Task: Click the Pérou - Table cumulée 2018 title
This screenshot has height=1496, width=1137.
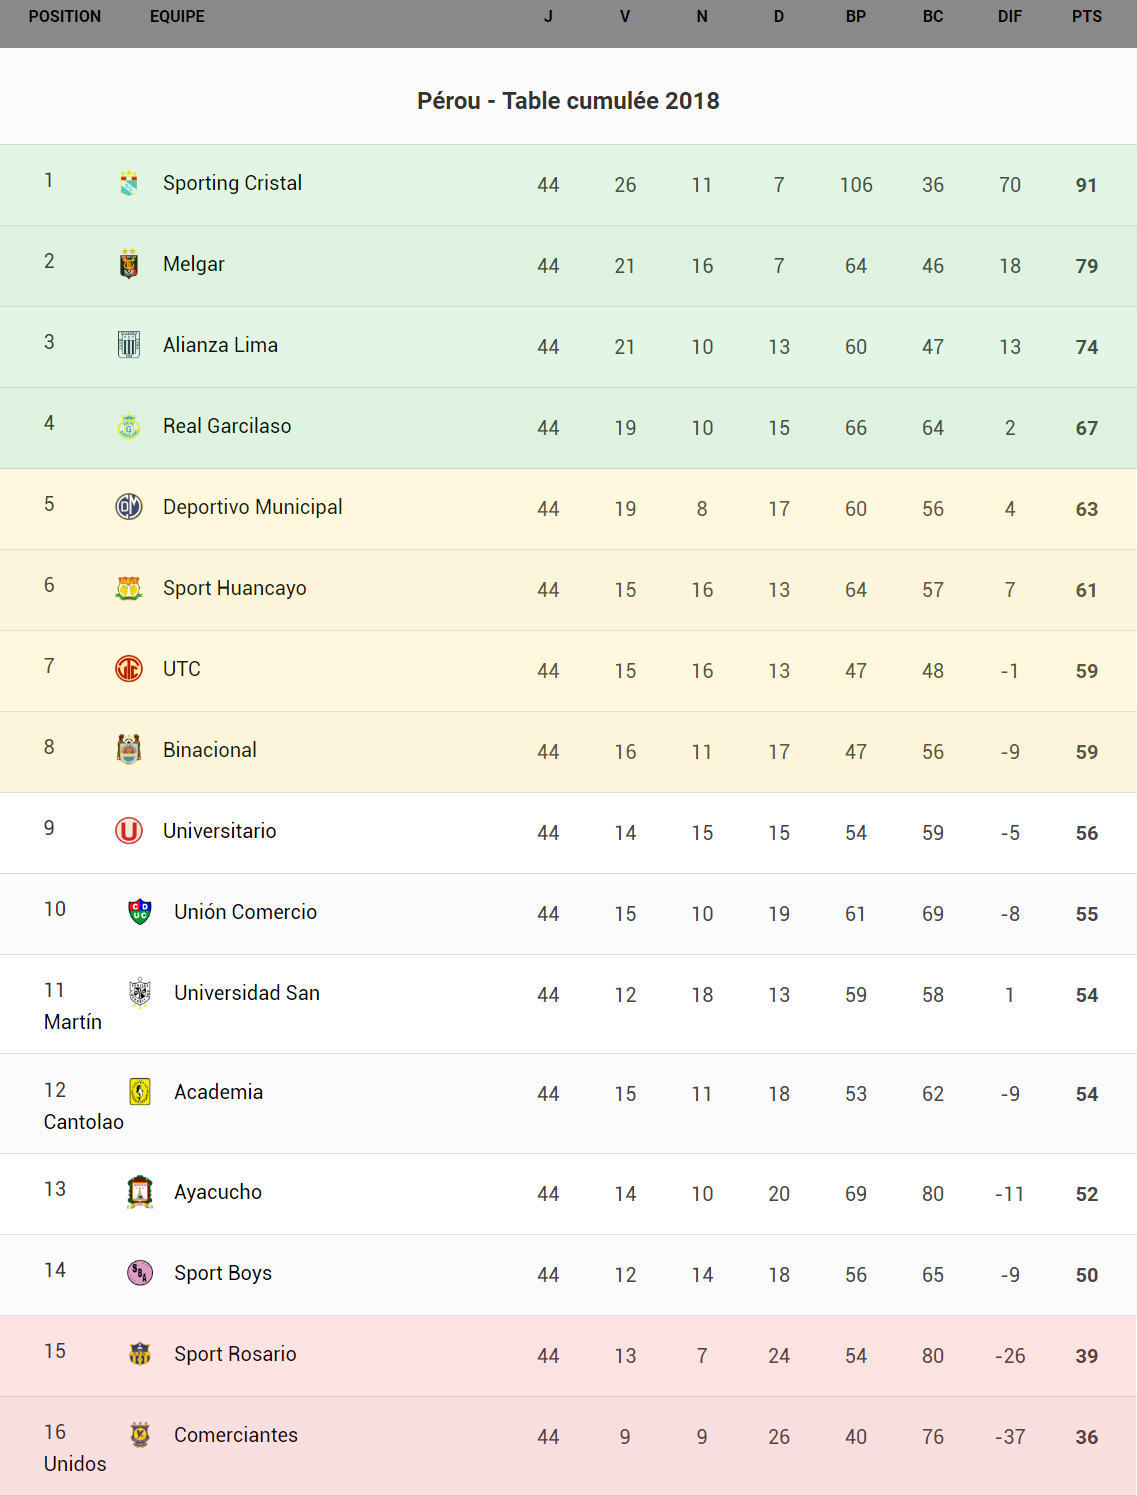Action: [568, 101]
